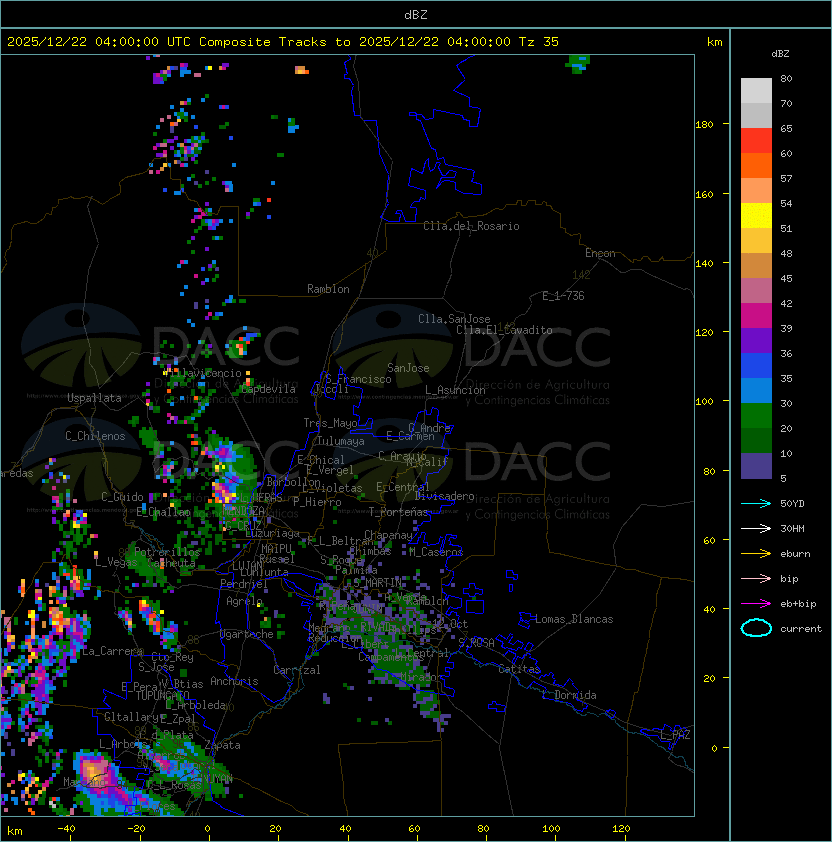The image size is (832, 842).
Task: Click the 'Capdevila' label
Action: (268, 389)
